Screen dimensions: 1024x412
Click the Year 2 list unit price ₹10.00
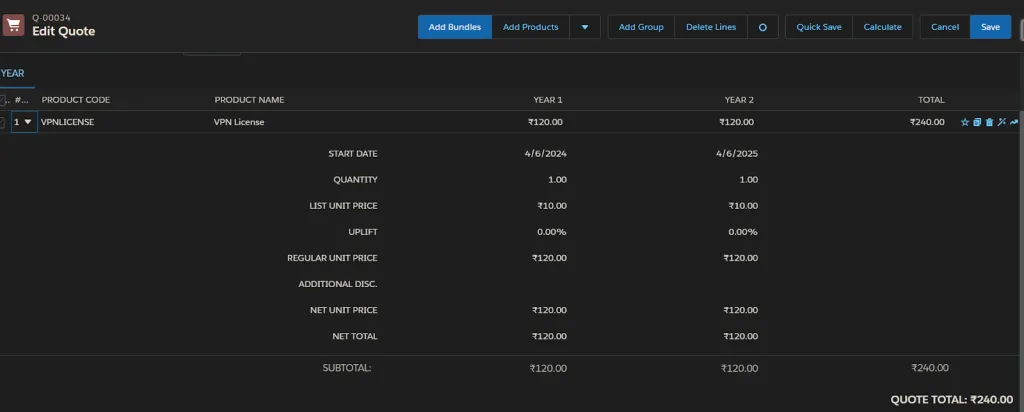click(743, 206)
